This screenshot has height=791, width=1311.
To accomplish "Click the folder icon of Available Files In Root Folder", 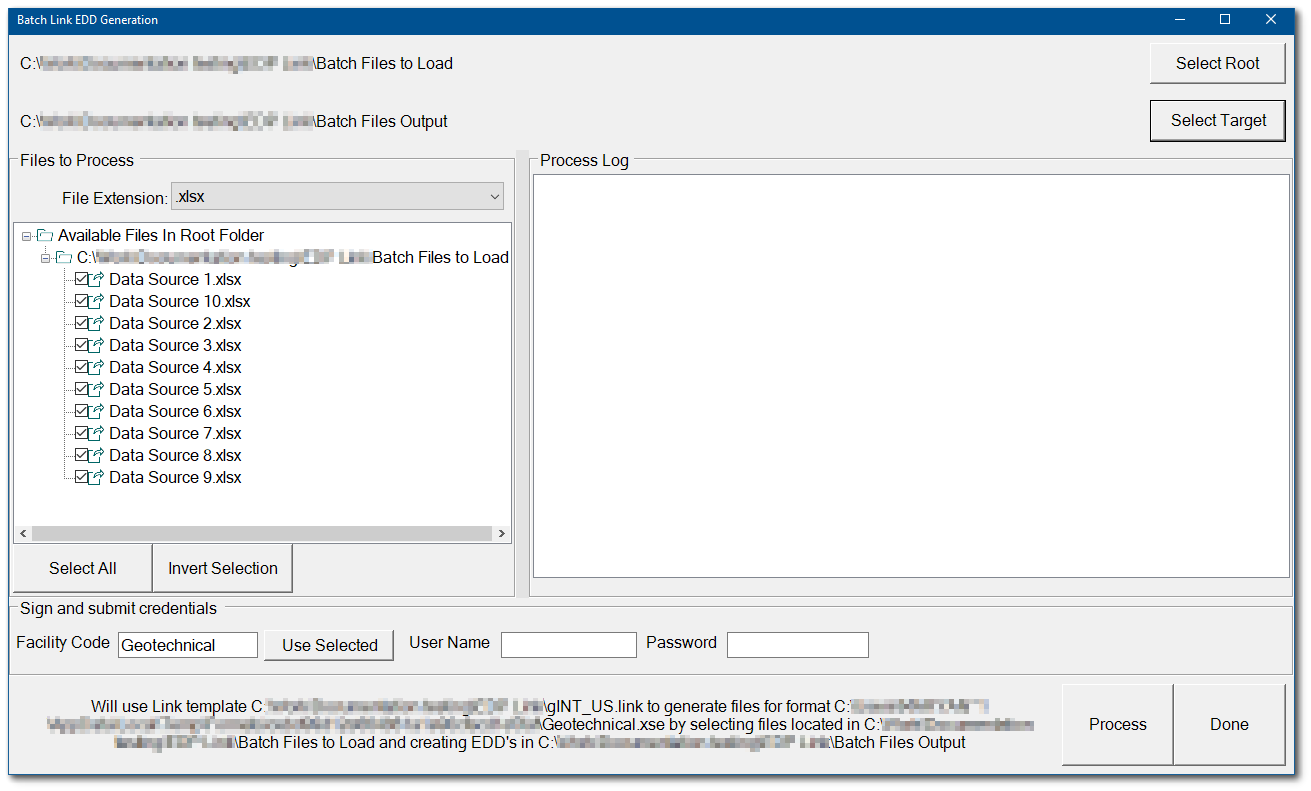I will tap(43, 235).
